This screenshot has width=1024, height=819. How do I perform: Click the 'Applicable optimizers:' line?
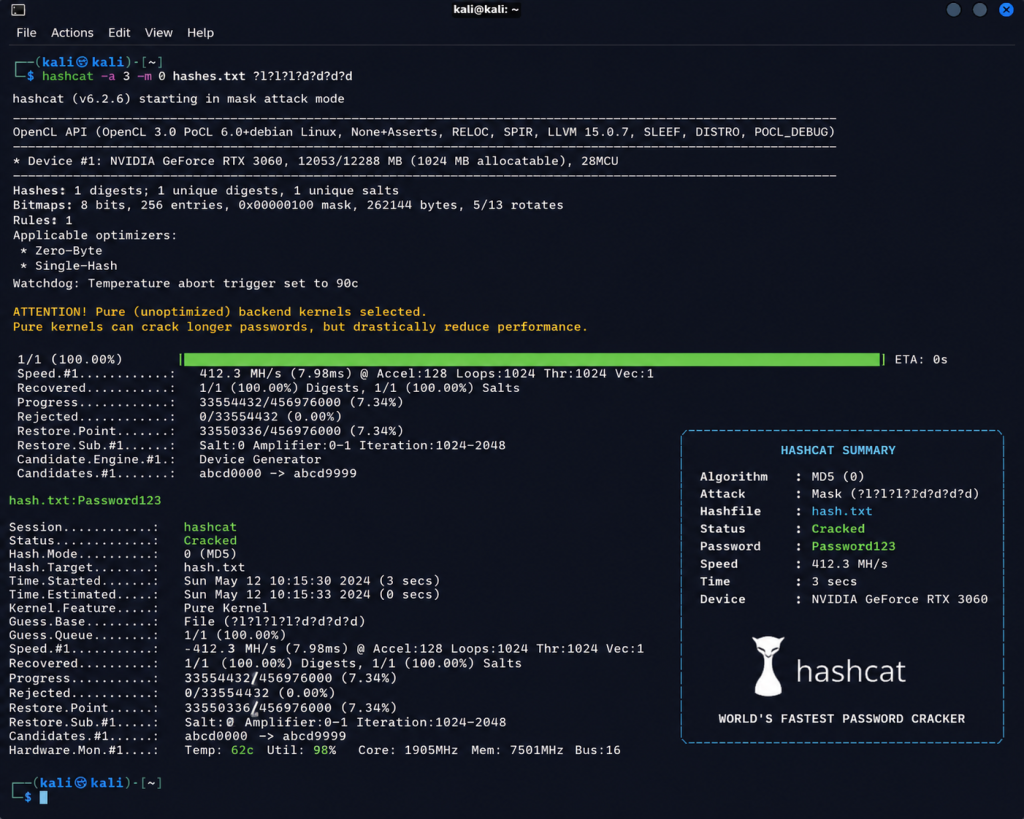pos(95,235)
